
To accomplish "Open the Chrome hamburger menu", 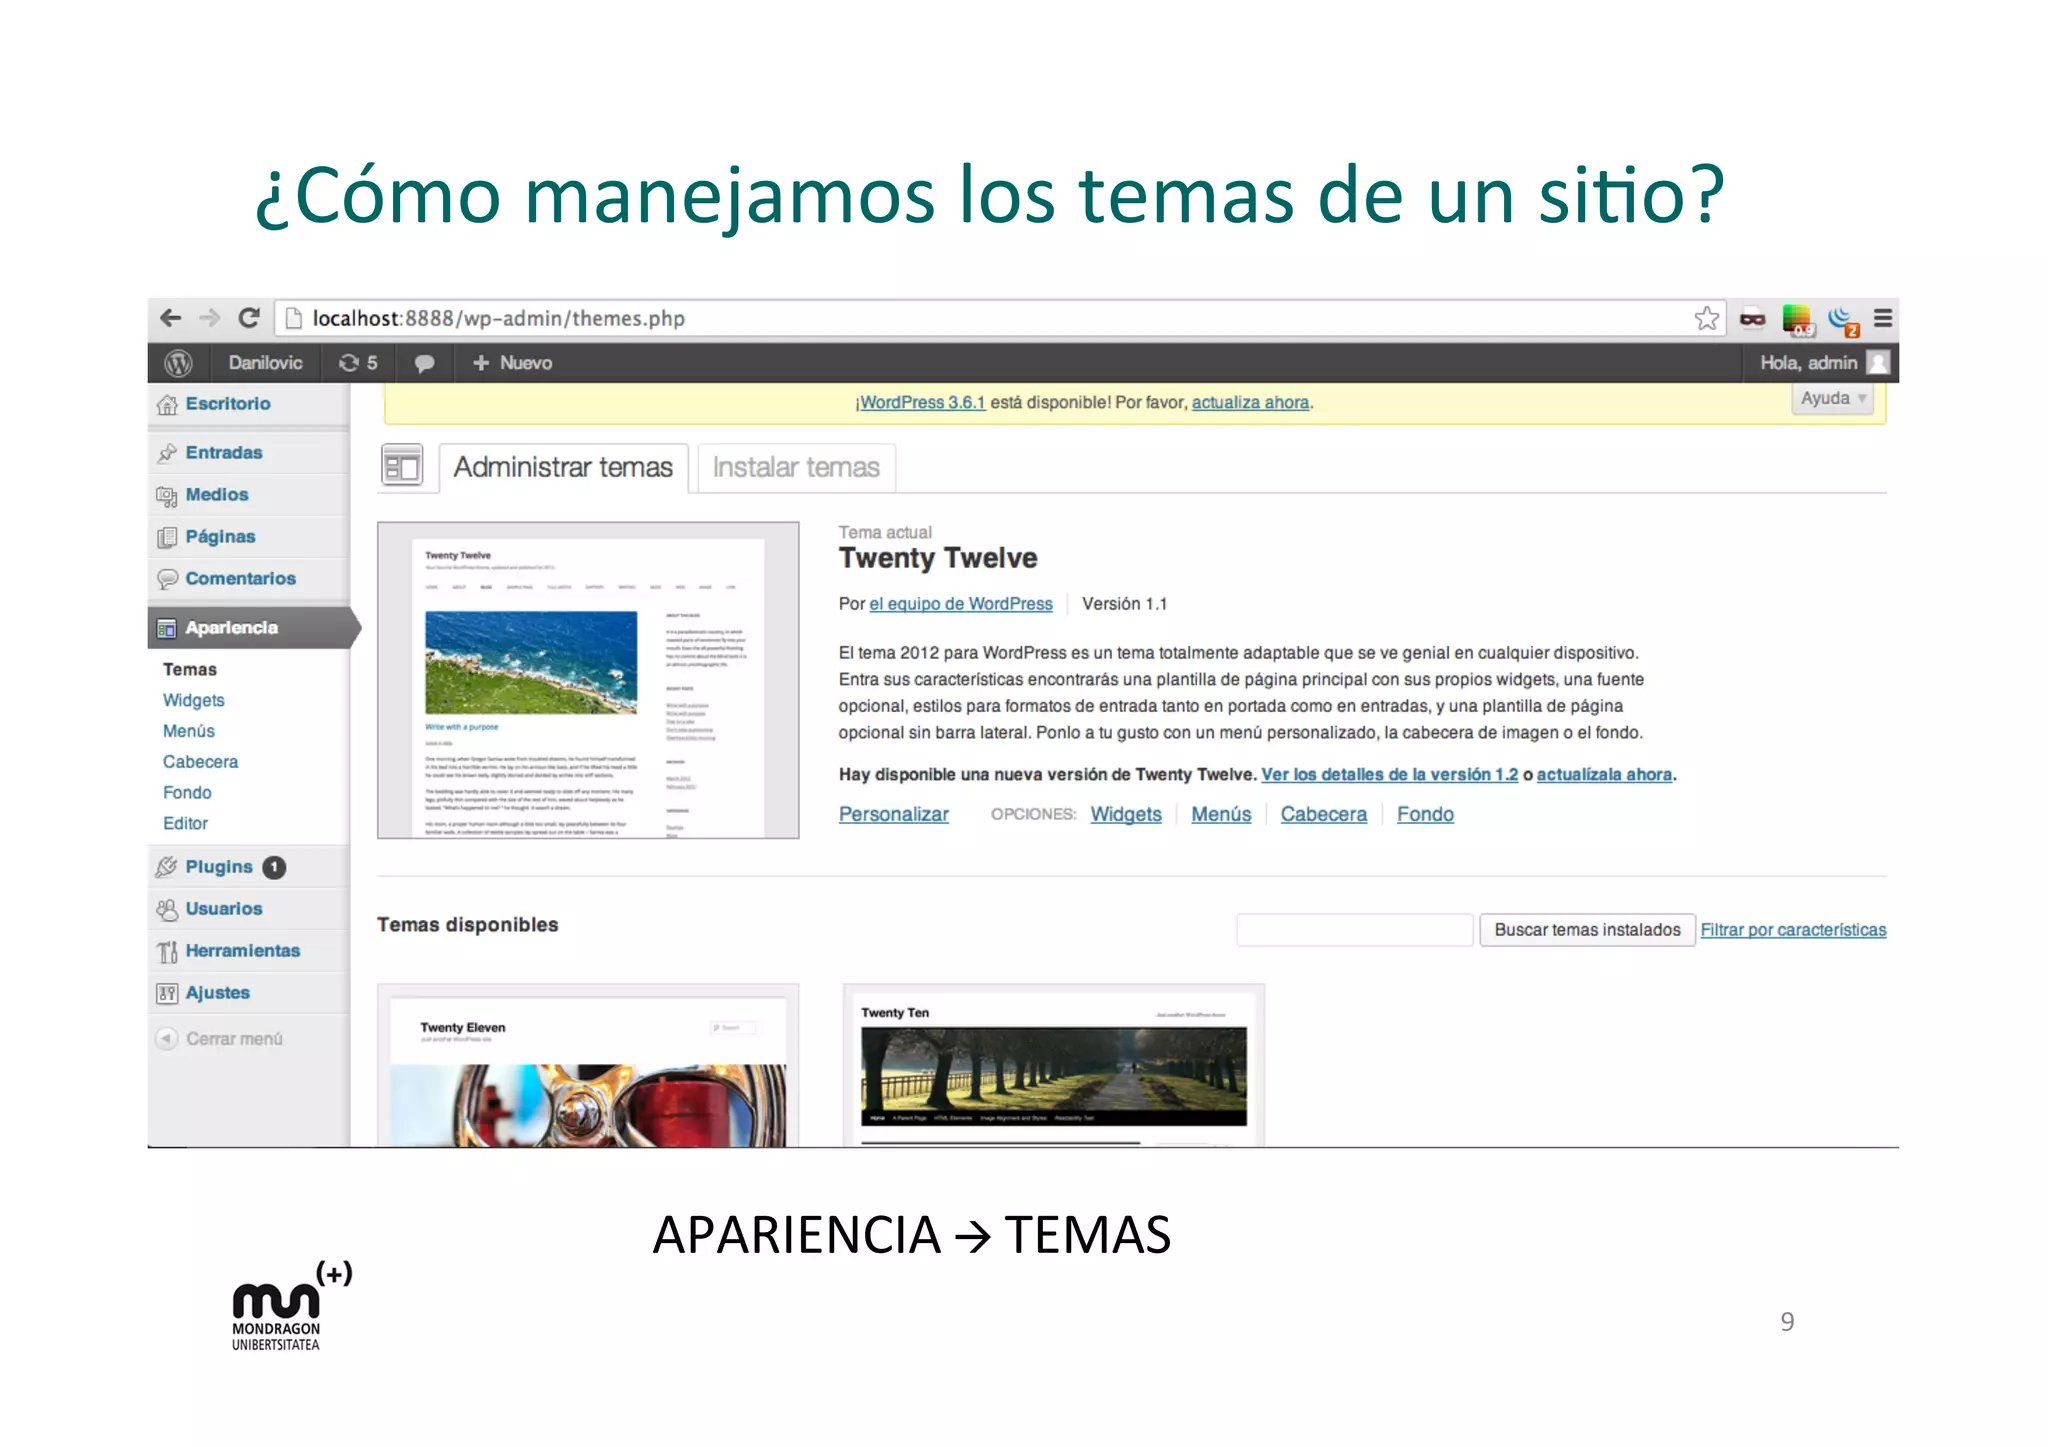I will [1882, 318].
